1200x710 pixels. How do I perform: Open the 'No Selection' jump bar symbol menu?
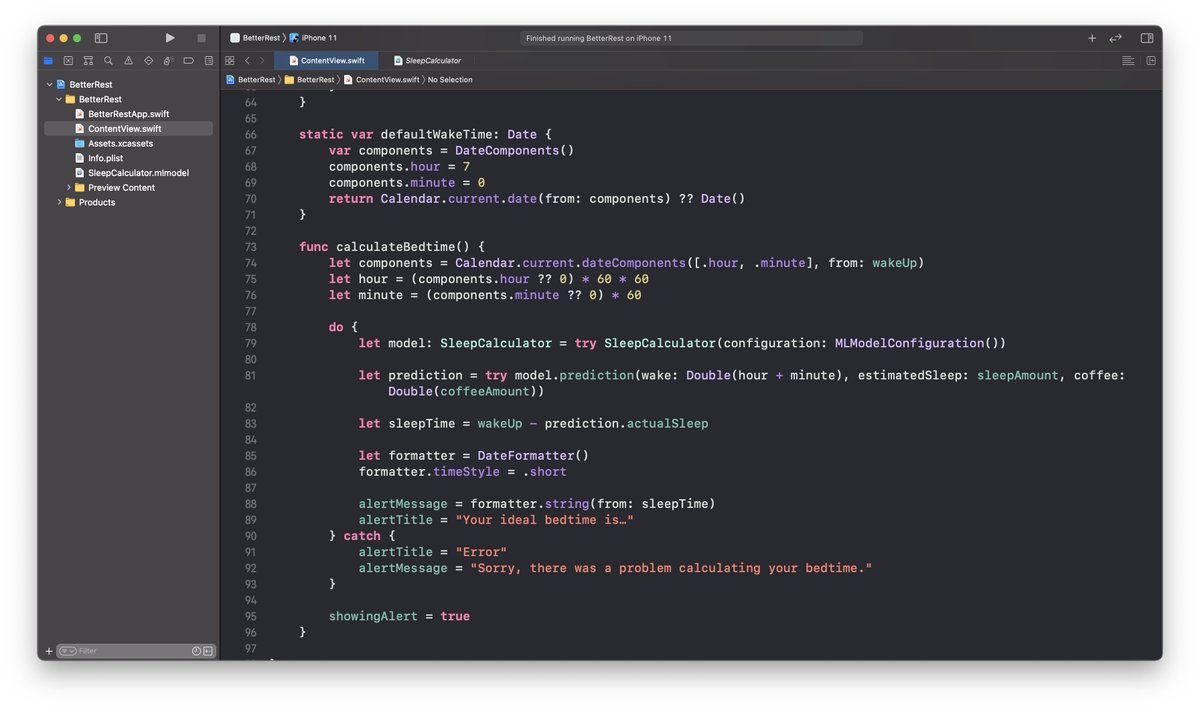click(x=450, y=79)
